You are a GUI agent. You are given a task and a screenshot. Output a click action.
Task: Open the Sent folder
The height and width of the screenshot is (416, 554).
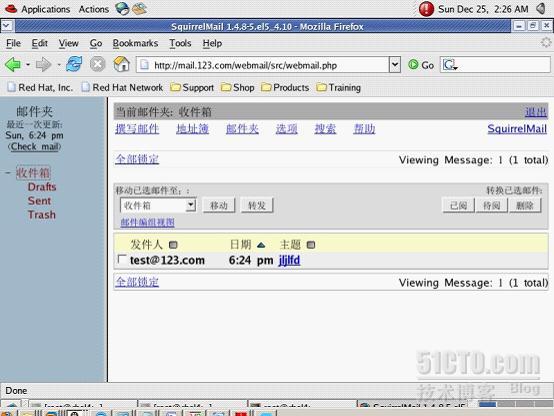click(x=39, y=201)
